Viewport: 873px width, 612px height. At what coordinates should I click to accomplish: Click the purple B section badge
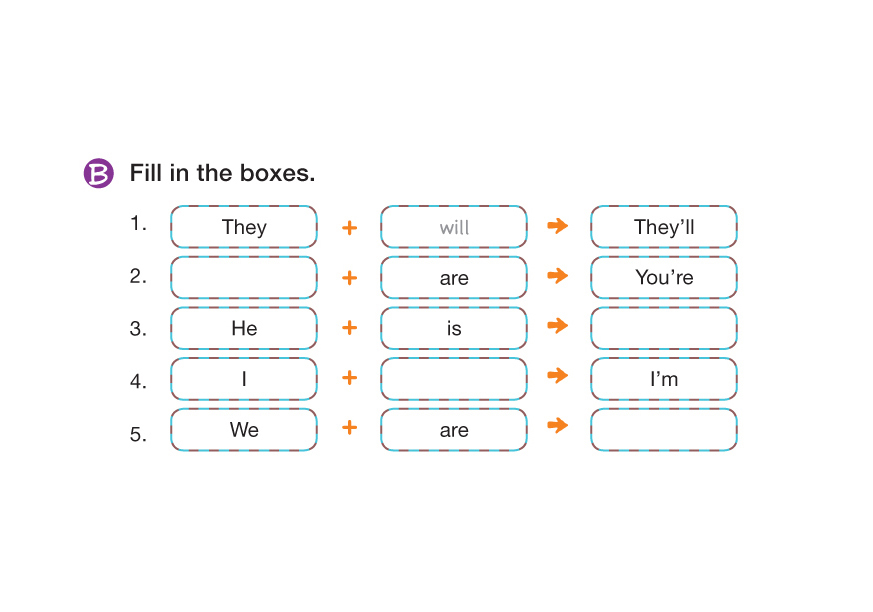(x=98, y=173)
